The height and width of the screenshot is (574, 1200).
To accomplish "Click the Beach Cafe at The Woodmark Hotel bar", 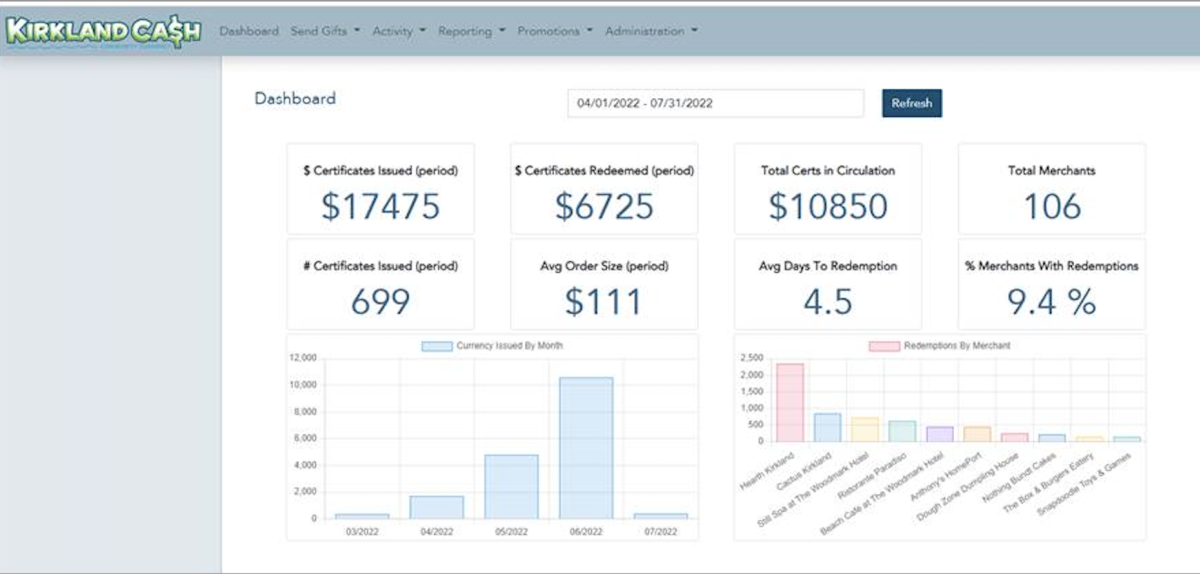I will pos(939,434).
